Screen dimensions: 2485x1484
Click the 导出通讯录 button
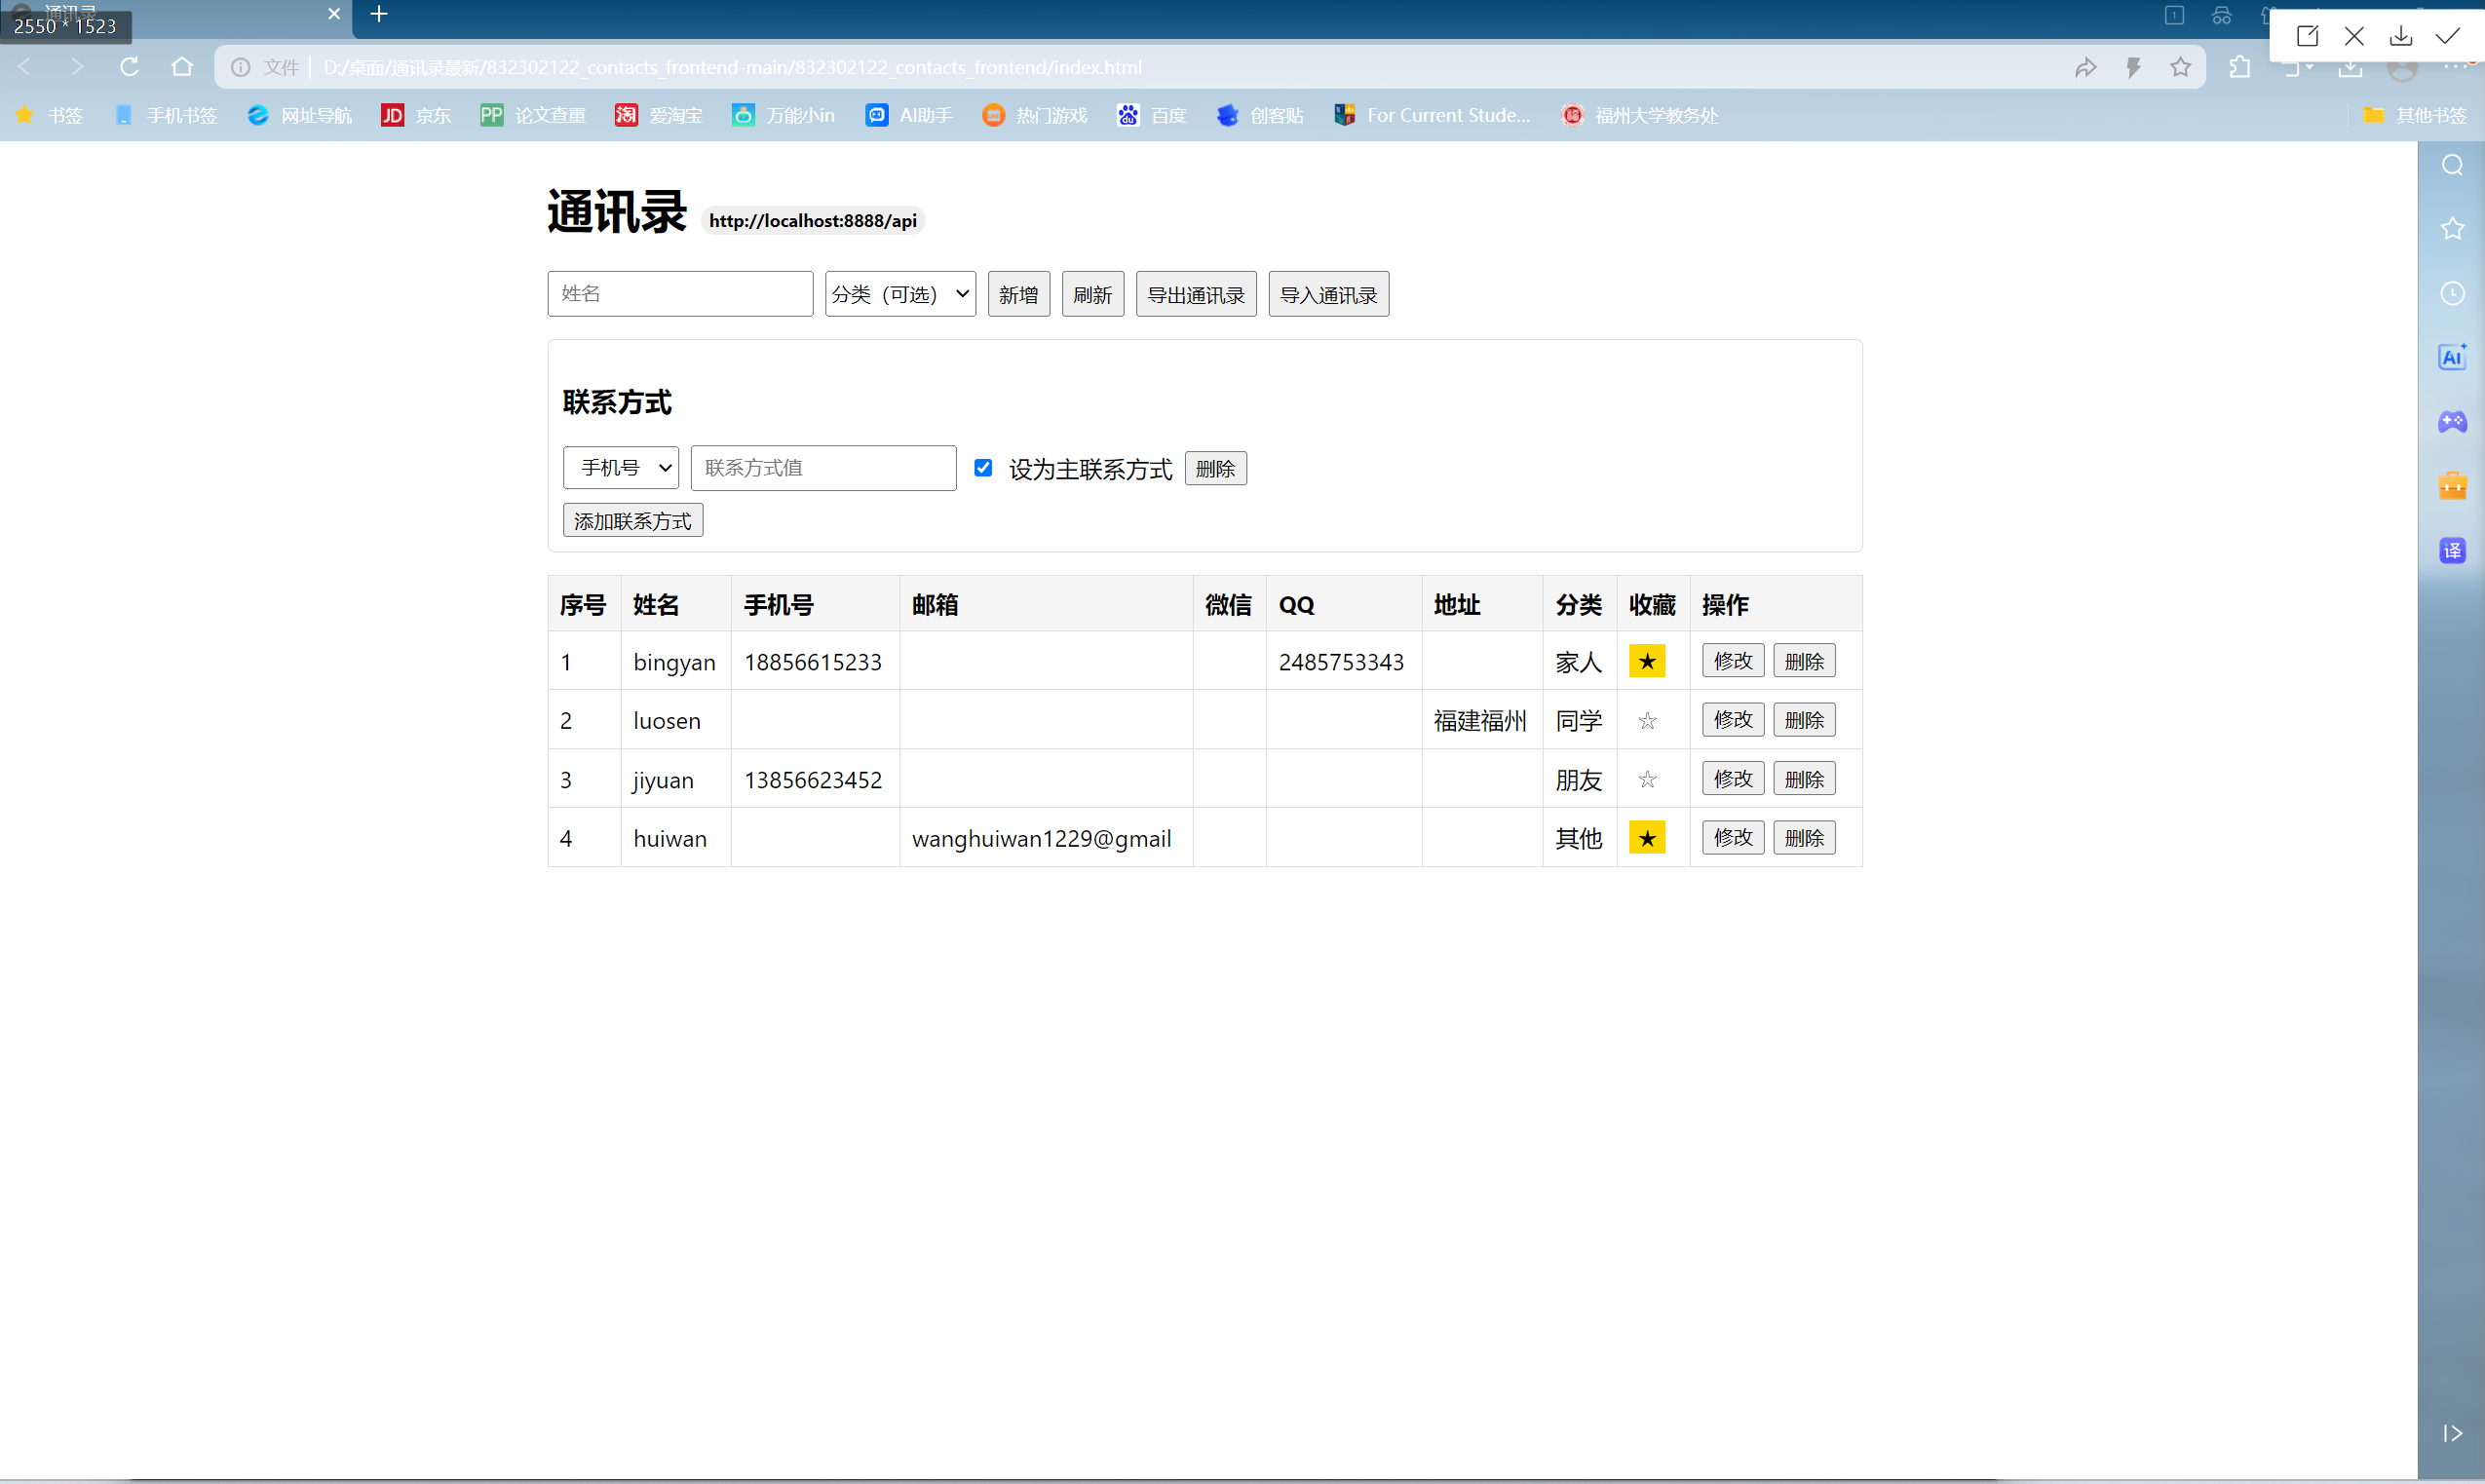[1195, 295]
